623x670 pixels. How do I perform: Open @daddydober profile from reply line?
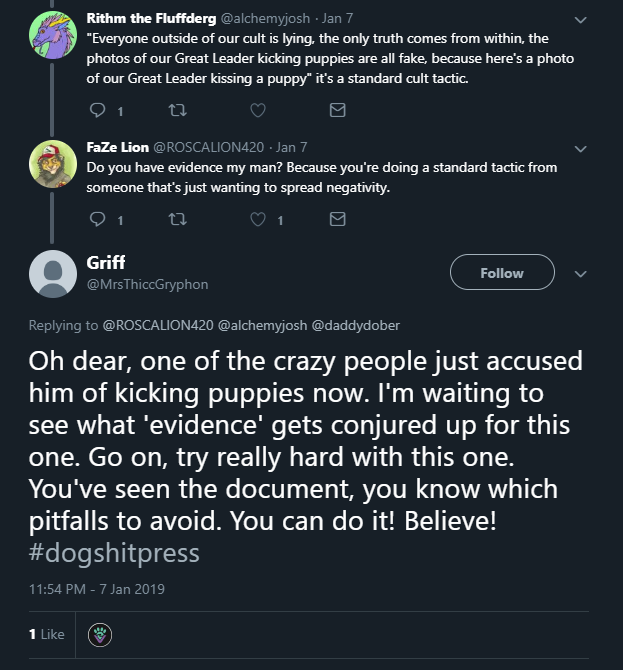[356, 325]
